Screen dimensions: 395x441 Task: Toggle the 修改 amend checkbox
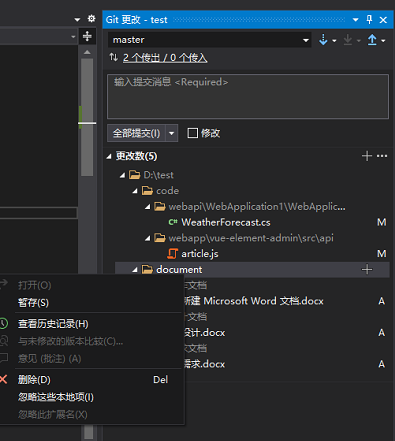(193, 133)
